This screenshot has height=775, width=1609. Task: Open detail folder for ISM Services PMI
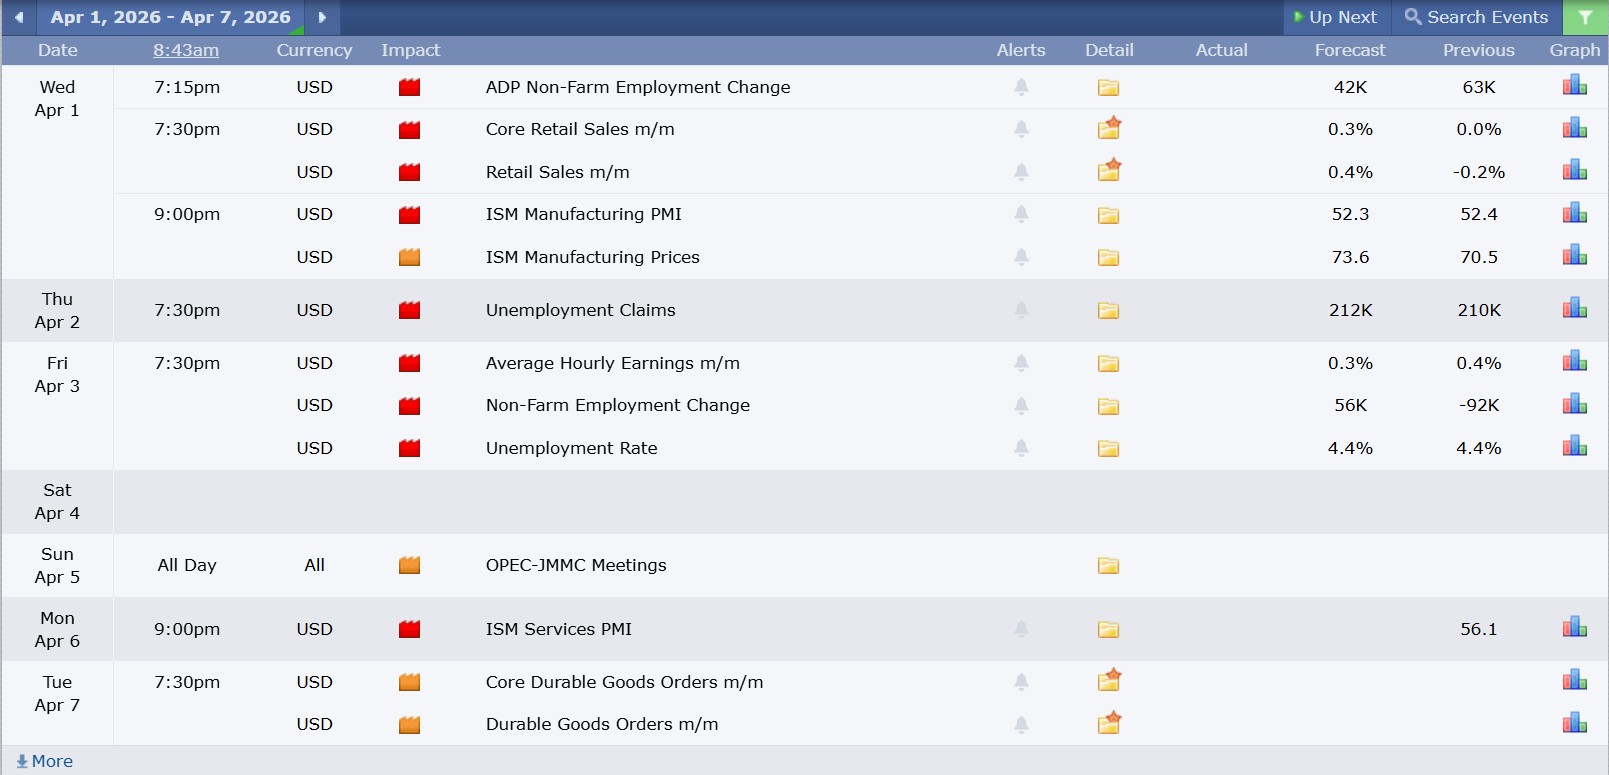click(x=1108, y=630)
